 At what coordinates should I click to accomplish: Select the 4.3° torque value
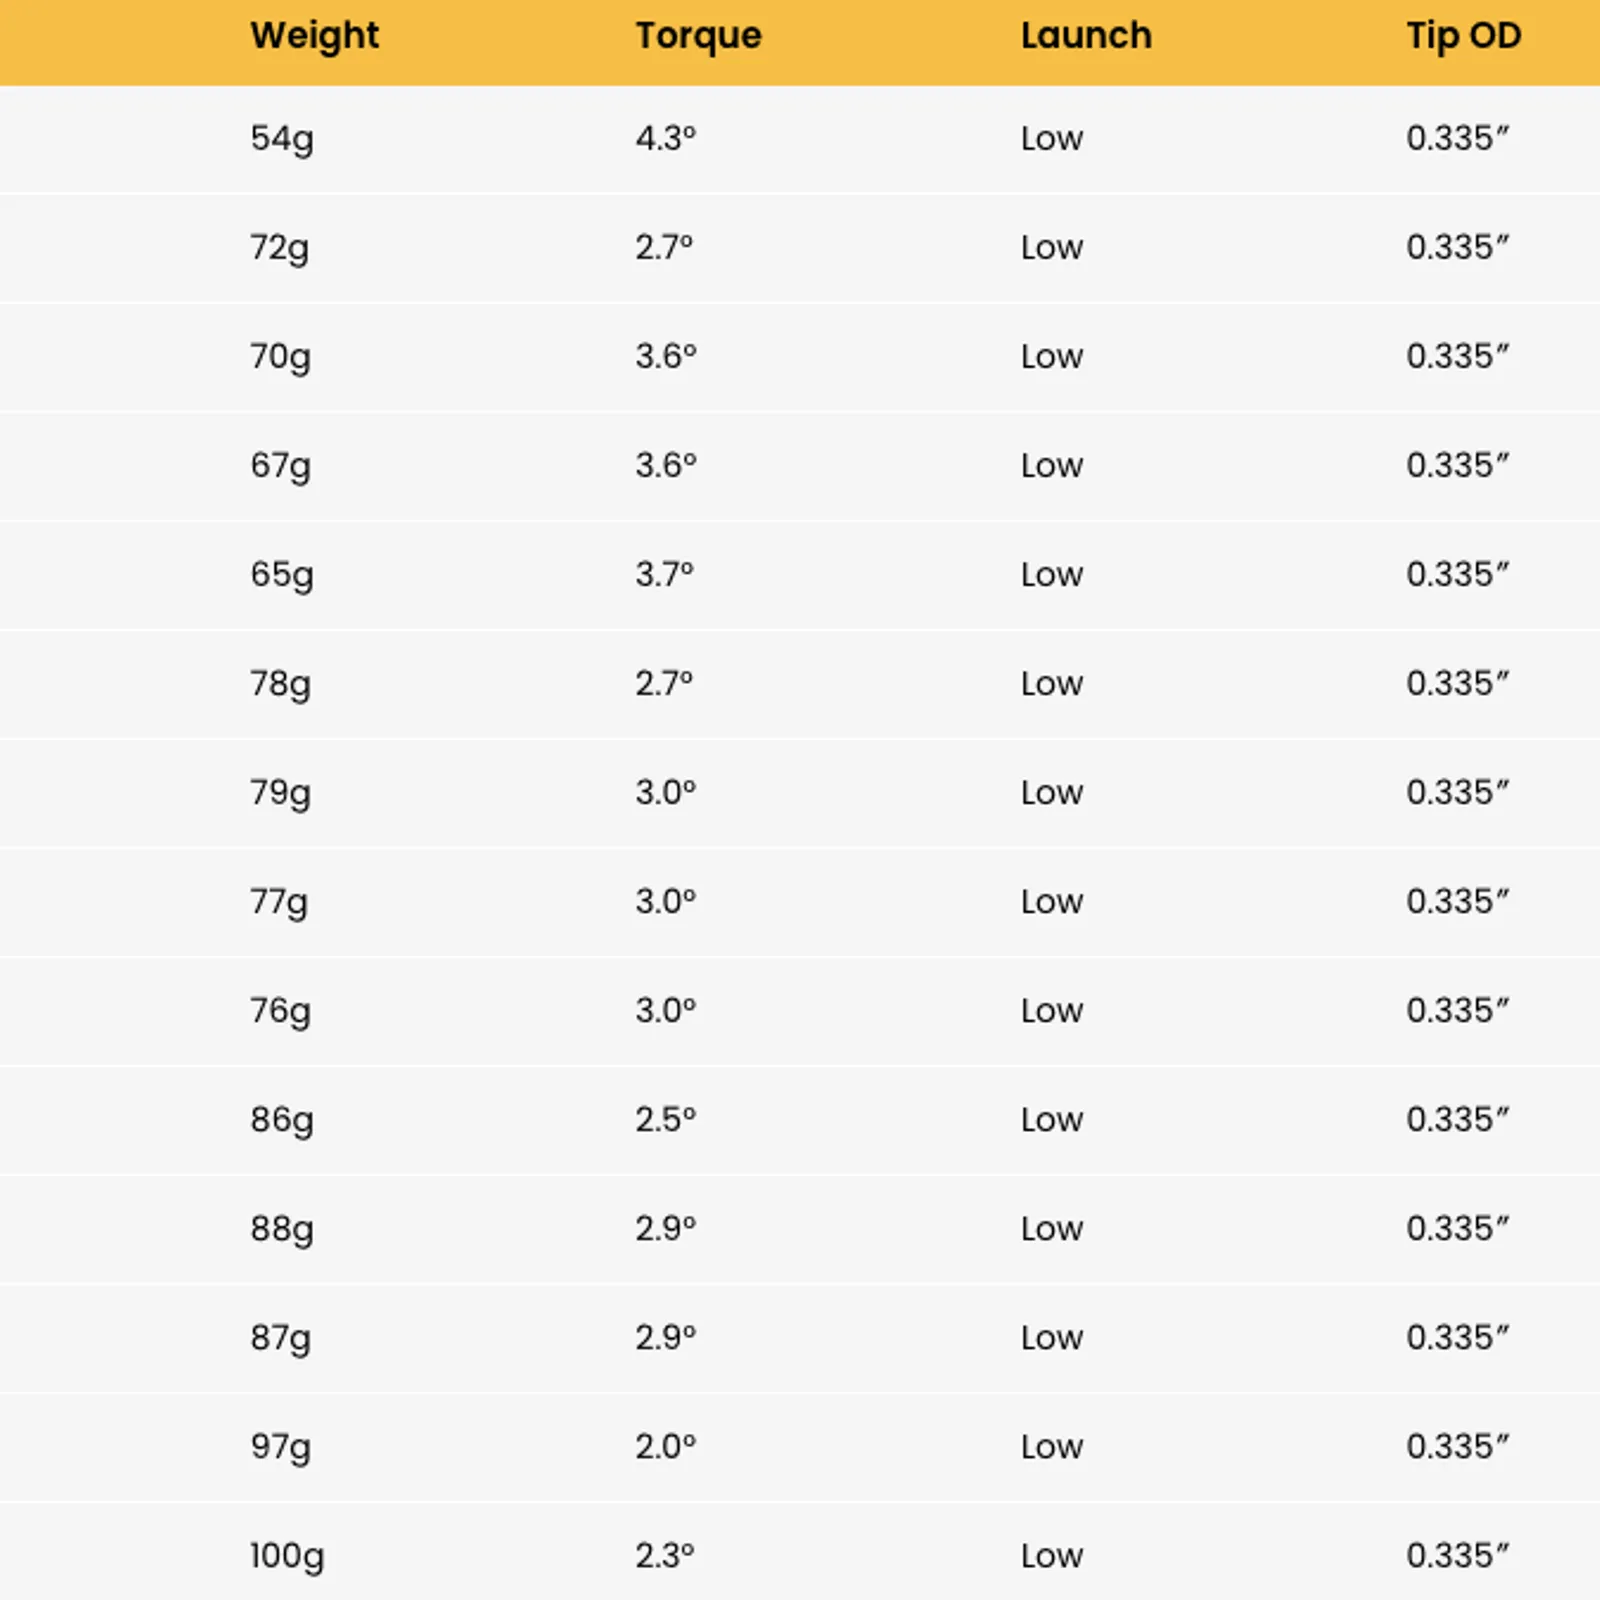[665, 138]
